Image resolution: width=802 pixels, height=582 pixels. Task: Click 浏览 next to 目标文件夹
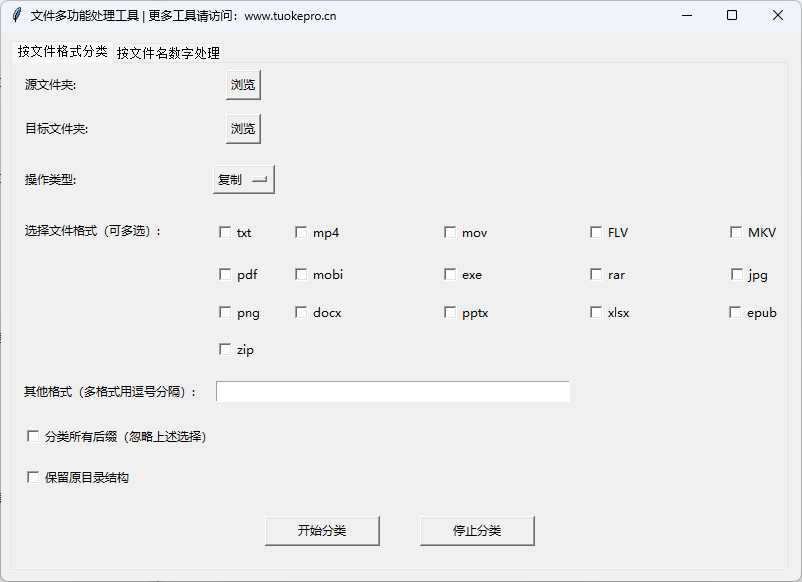(243, 129)
